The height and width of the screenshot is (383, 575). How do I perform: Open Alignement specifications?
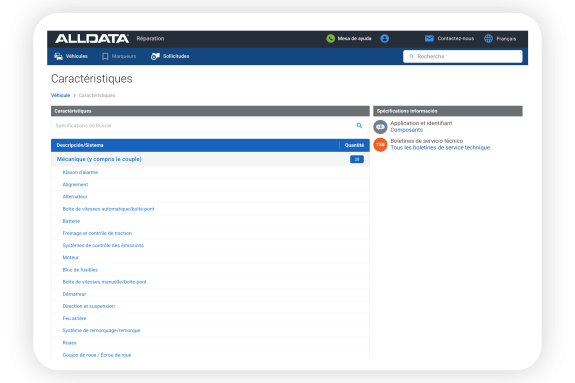click(x=75, y=185)
